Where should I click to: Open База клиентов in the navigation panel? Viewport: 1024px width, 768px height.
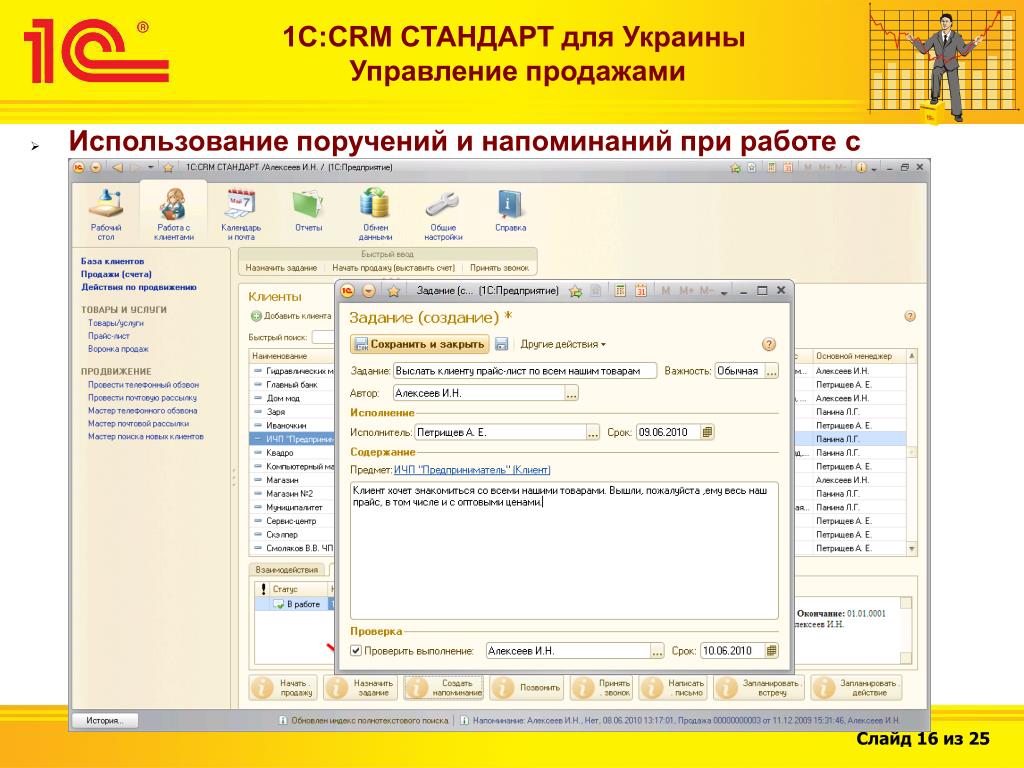[112, 261]
